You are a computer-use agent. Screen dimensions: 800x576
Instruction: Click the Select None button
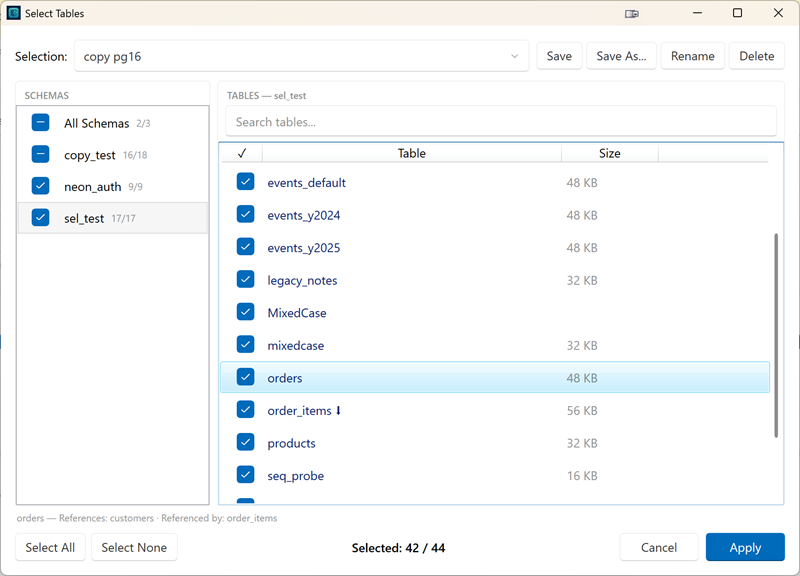point(134,547)
